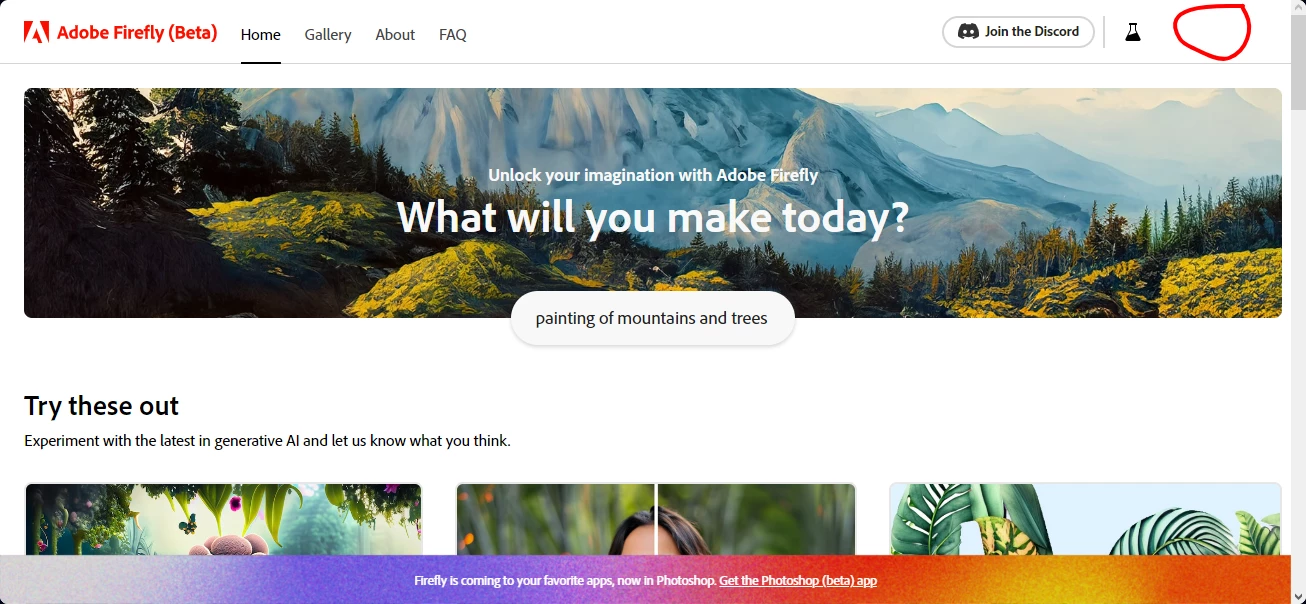
Task: Click the empty profile area circled in red
Action: 1211,32
